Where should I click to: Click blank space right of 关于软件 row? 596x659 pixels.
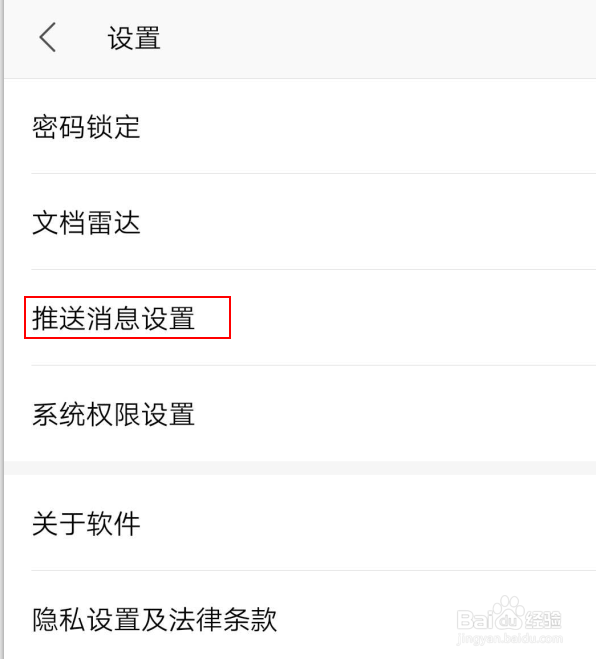(x=368, y=524)
